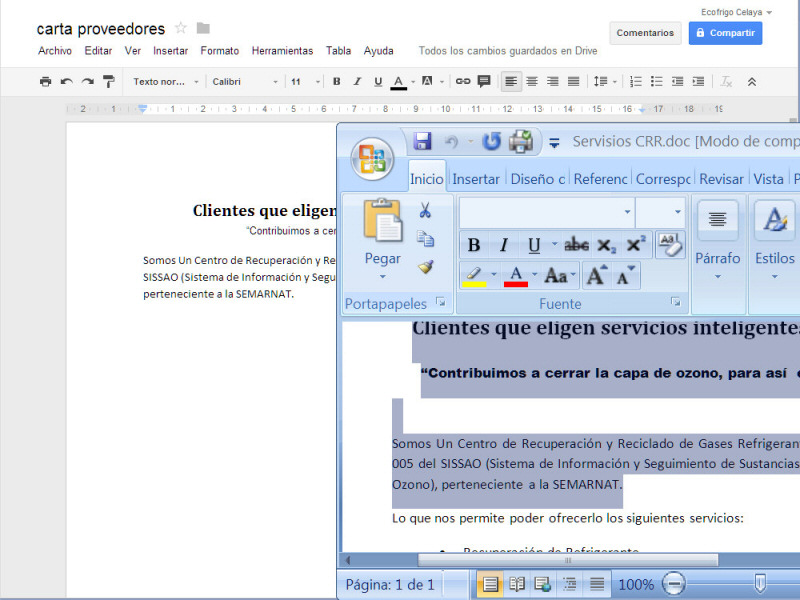Shrink font size in Word ribbon

[626, 276]
